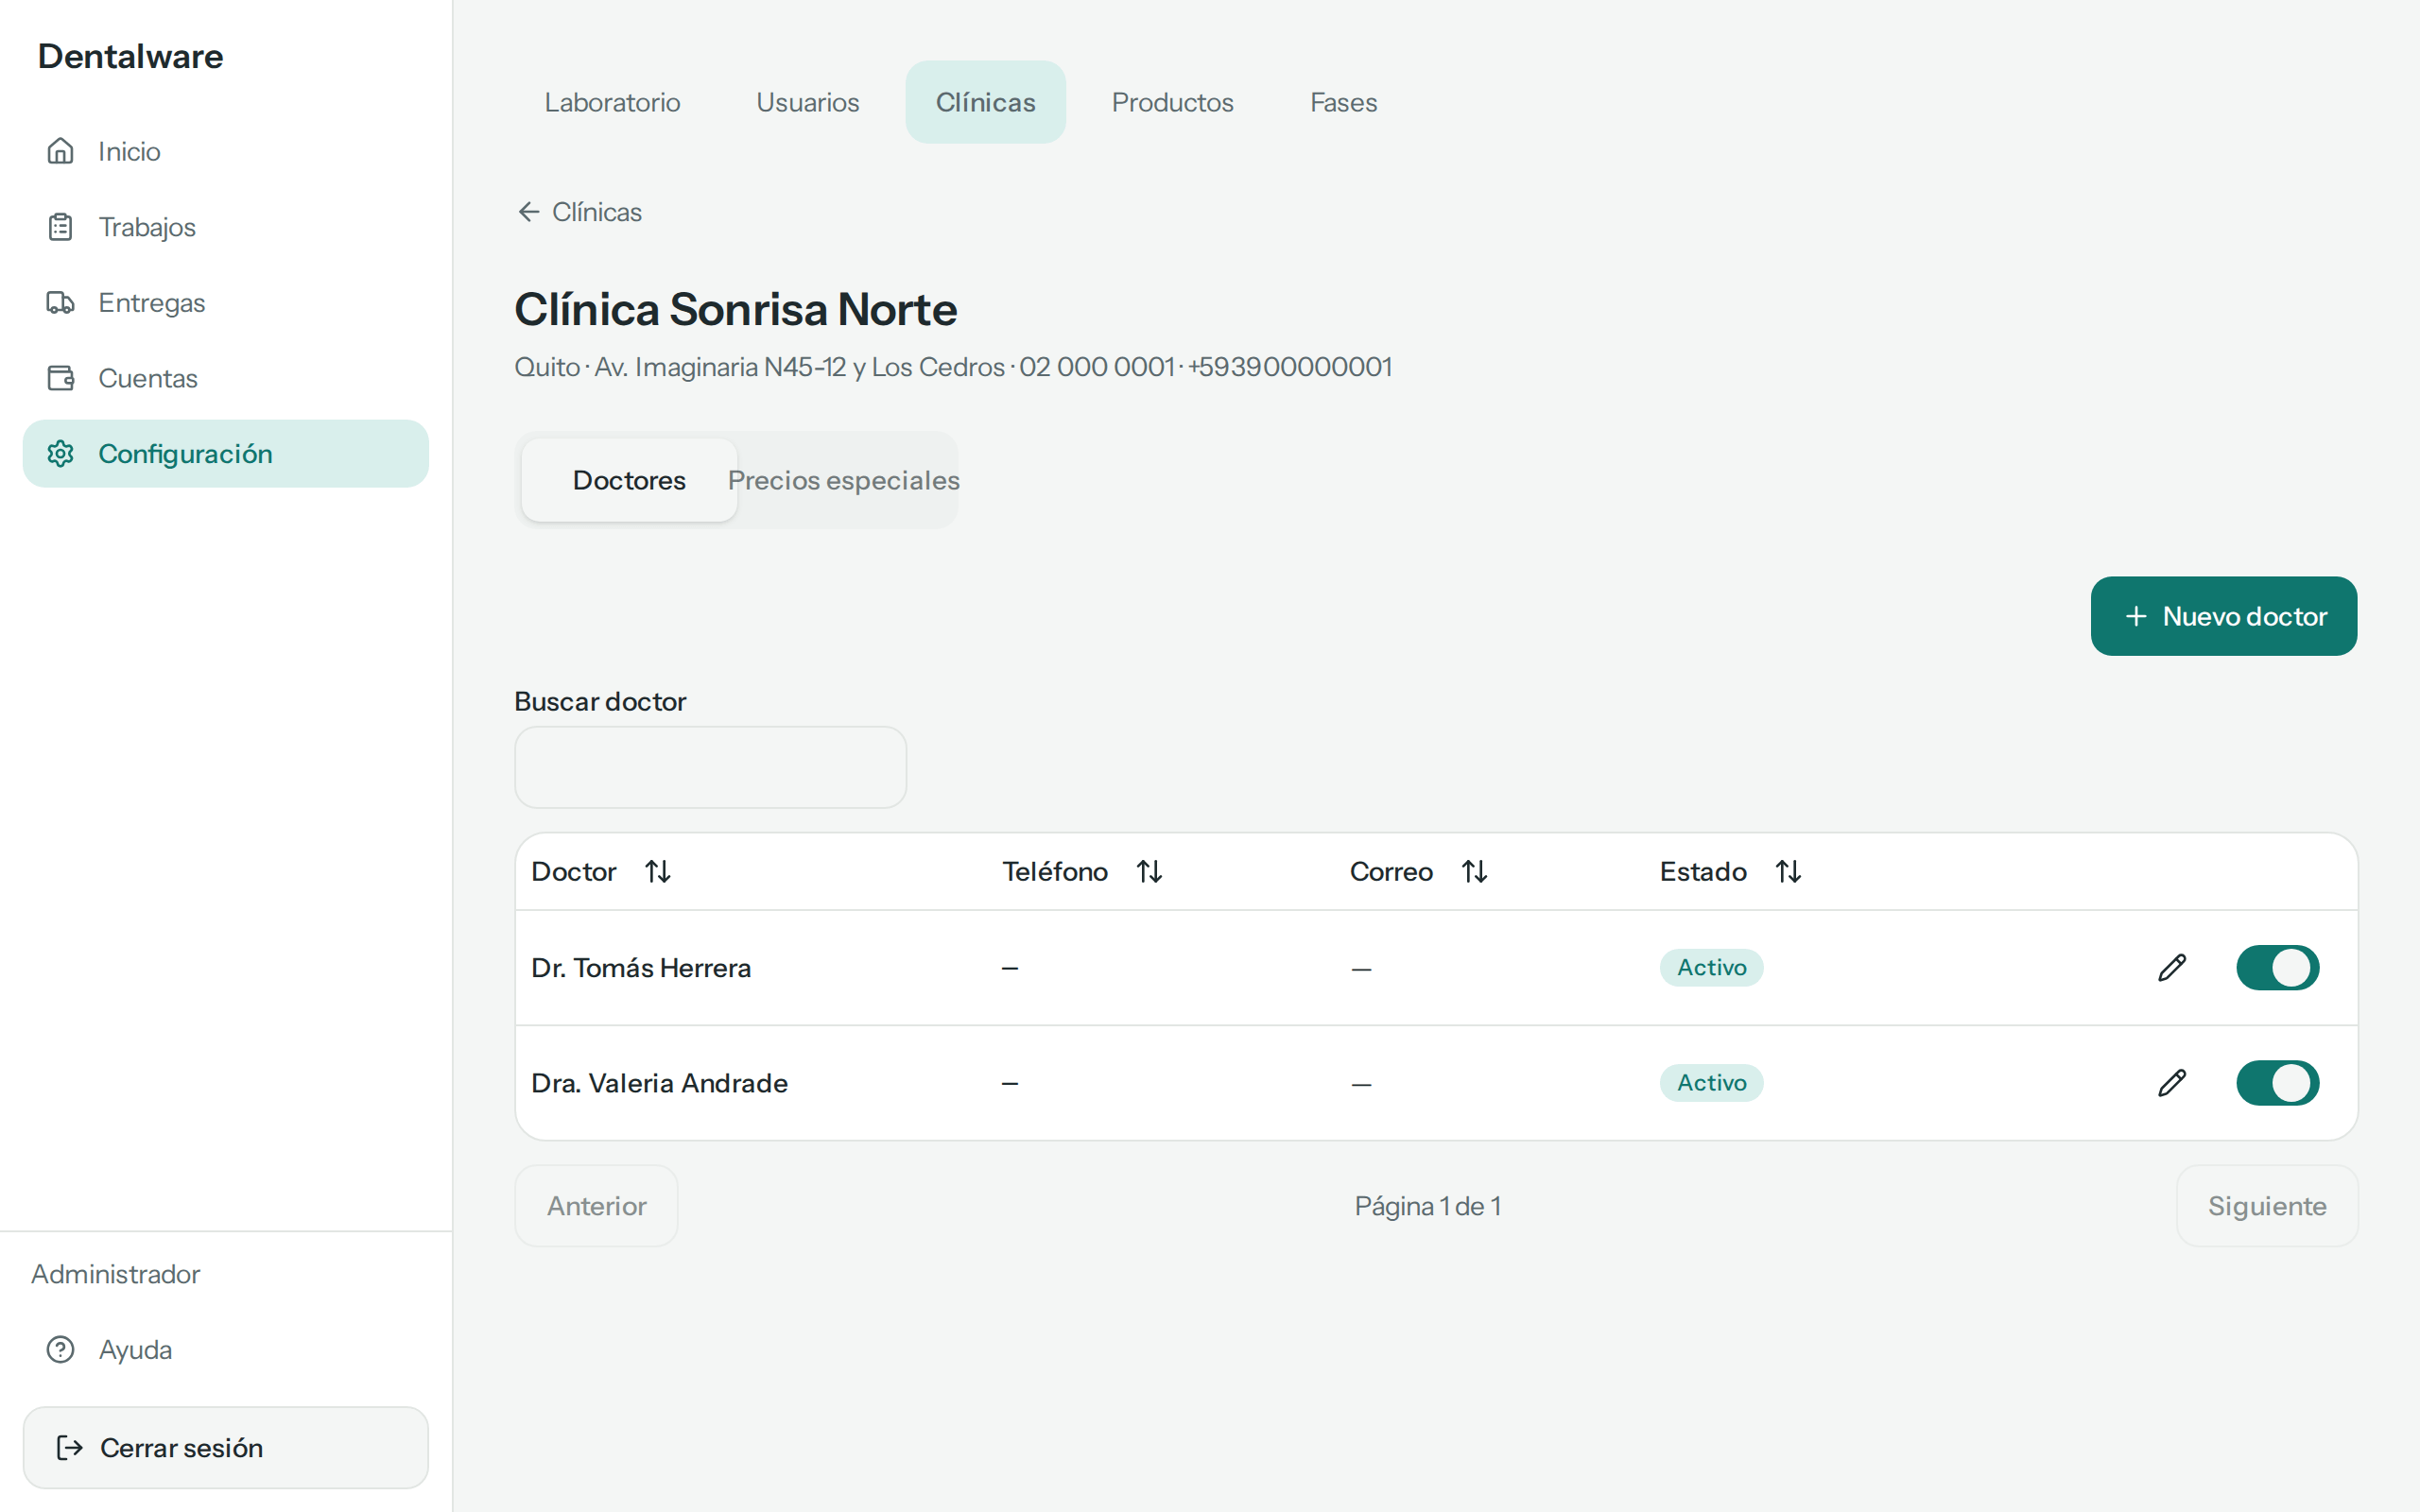This screenshot has width=2420, height=1512.
Task: Click the Anterior pagination button
Action: click(596, 1206)
